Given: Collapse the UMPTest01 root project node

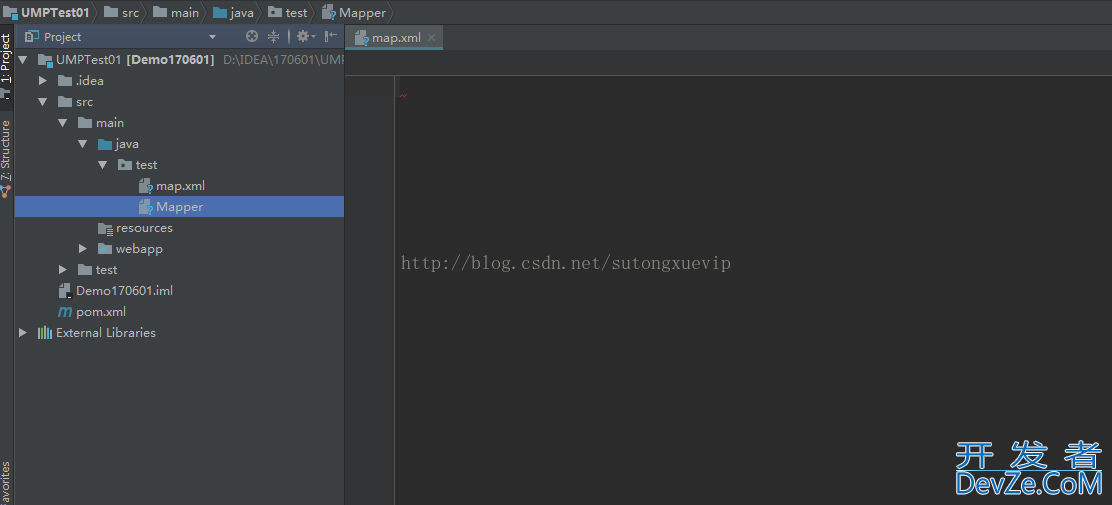Looking at the screenshot, I should [23, 60].
